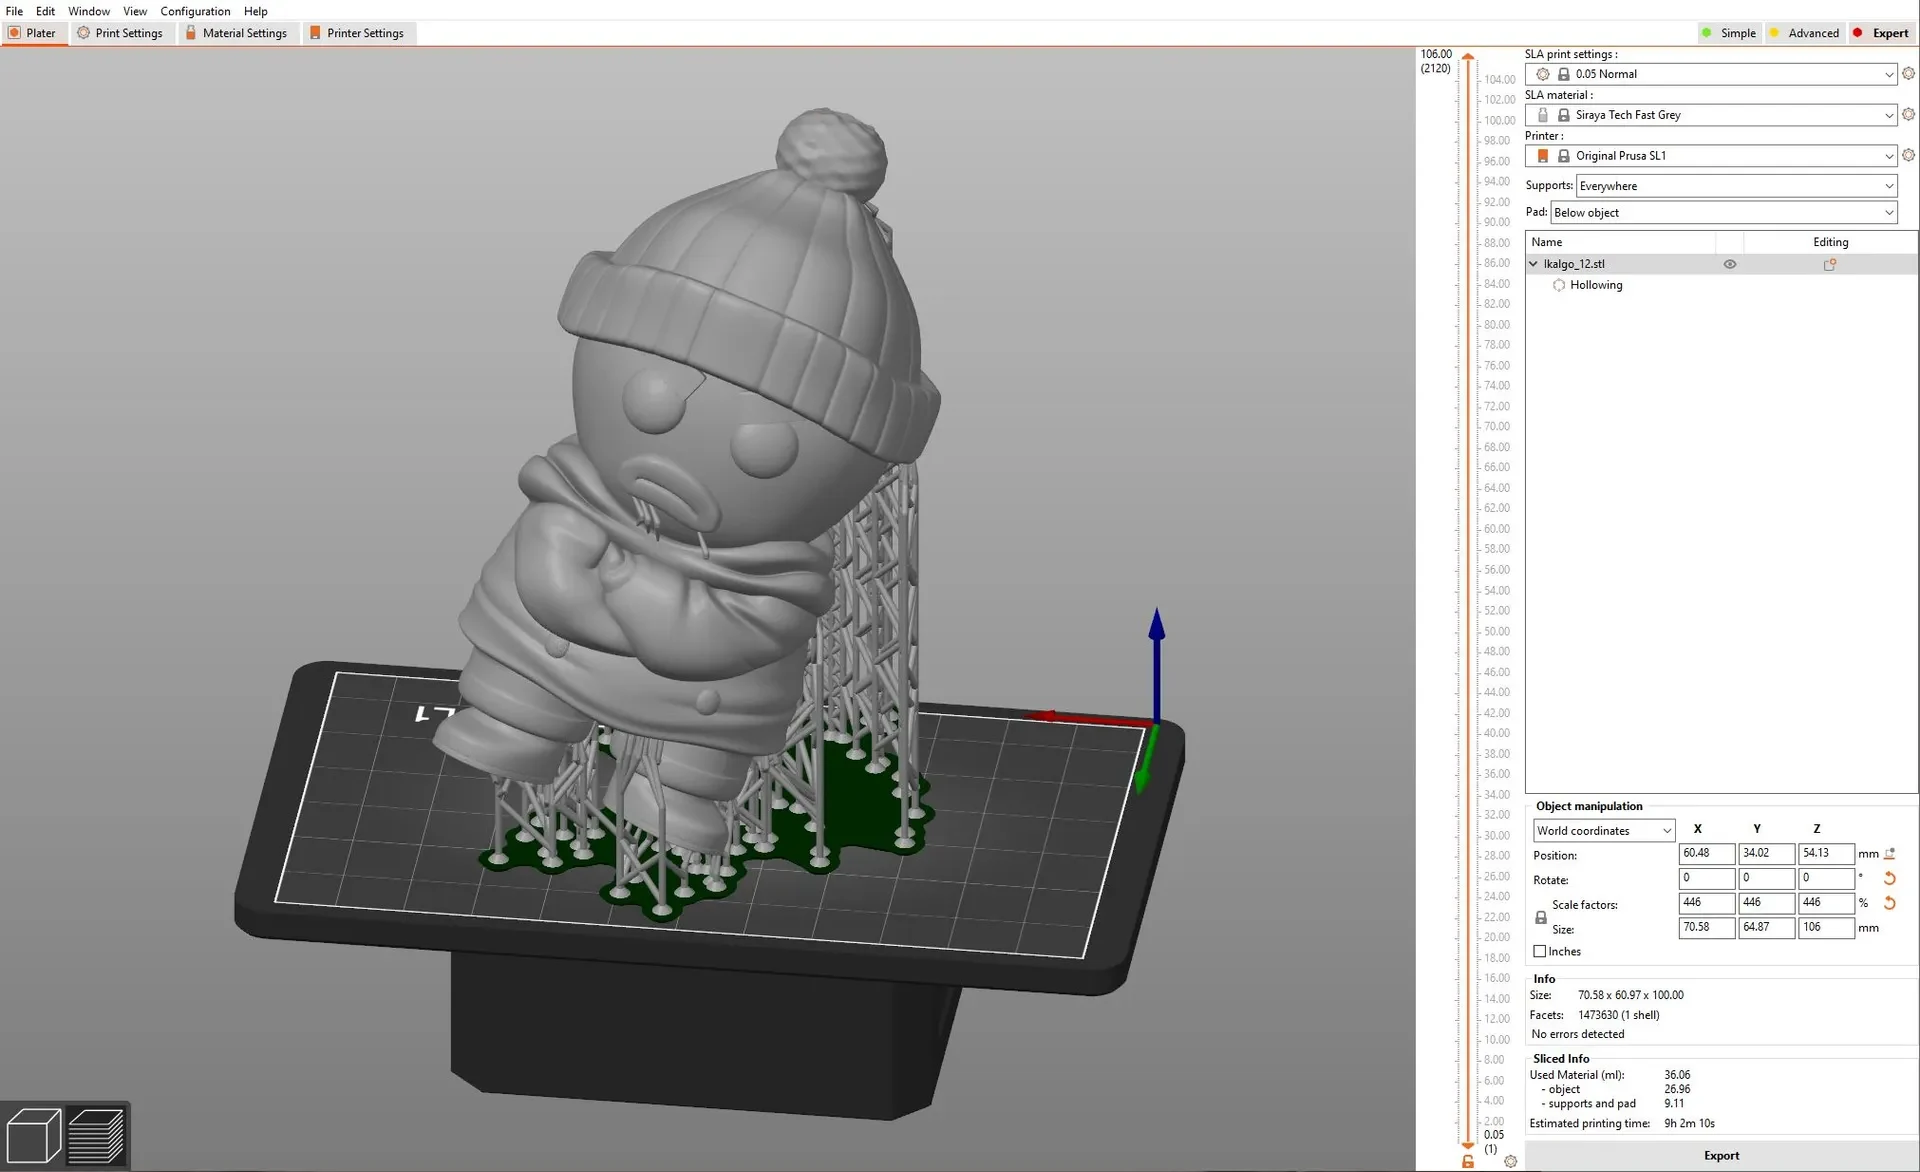The height and width of the screenshot is (1172, 1920).
Task: Switch to the Material Settings tab
Action: [x=236, y=33]
